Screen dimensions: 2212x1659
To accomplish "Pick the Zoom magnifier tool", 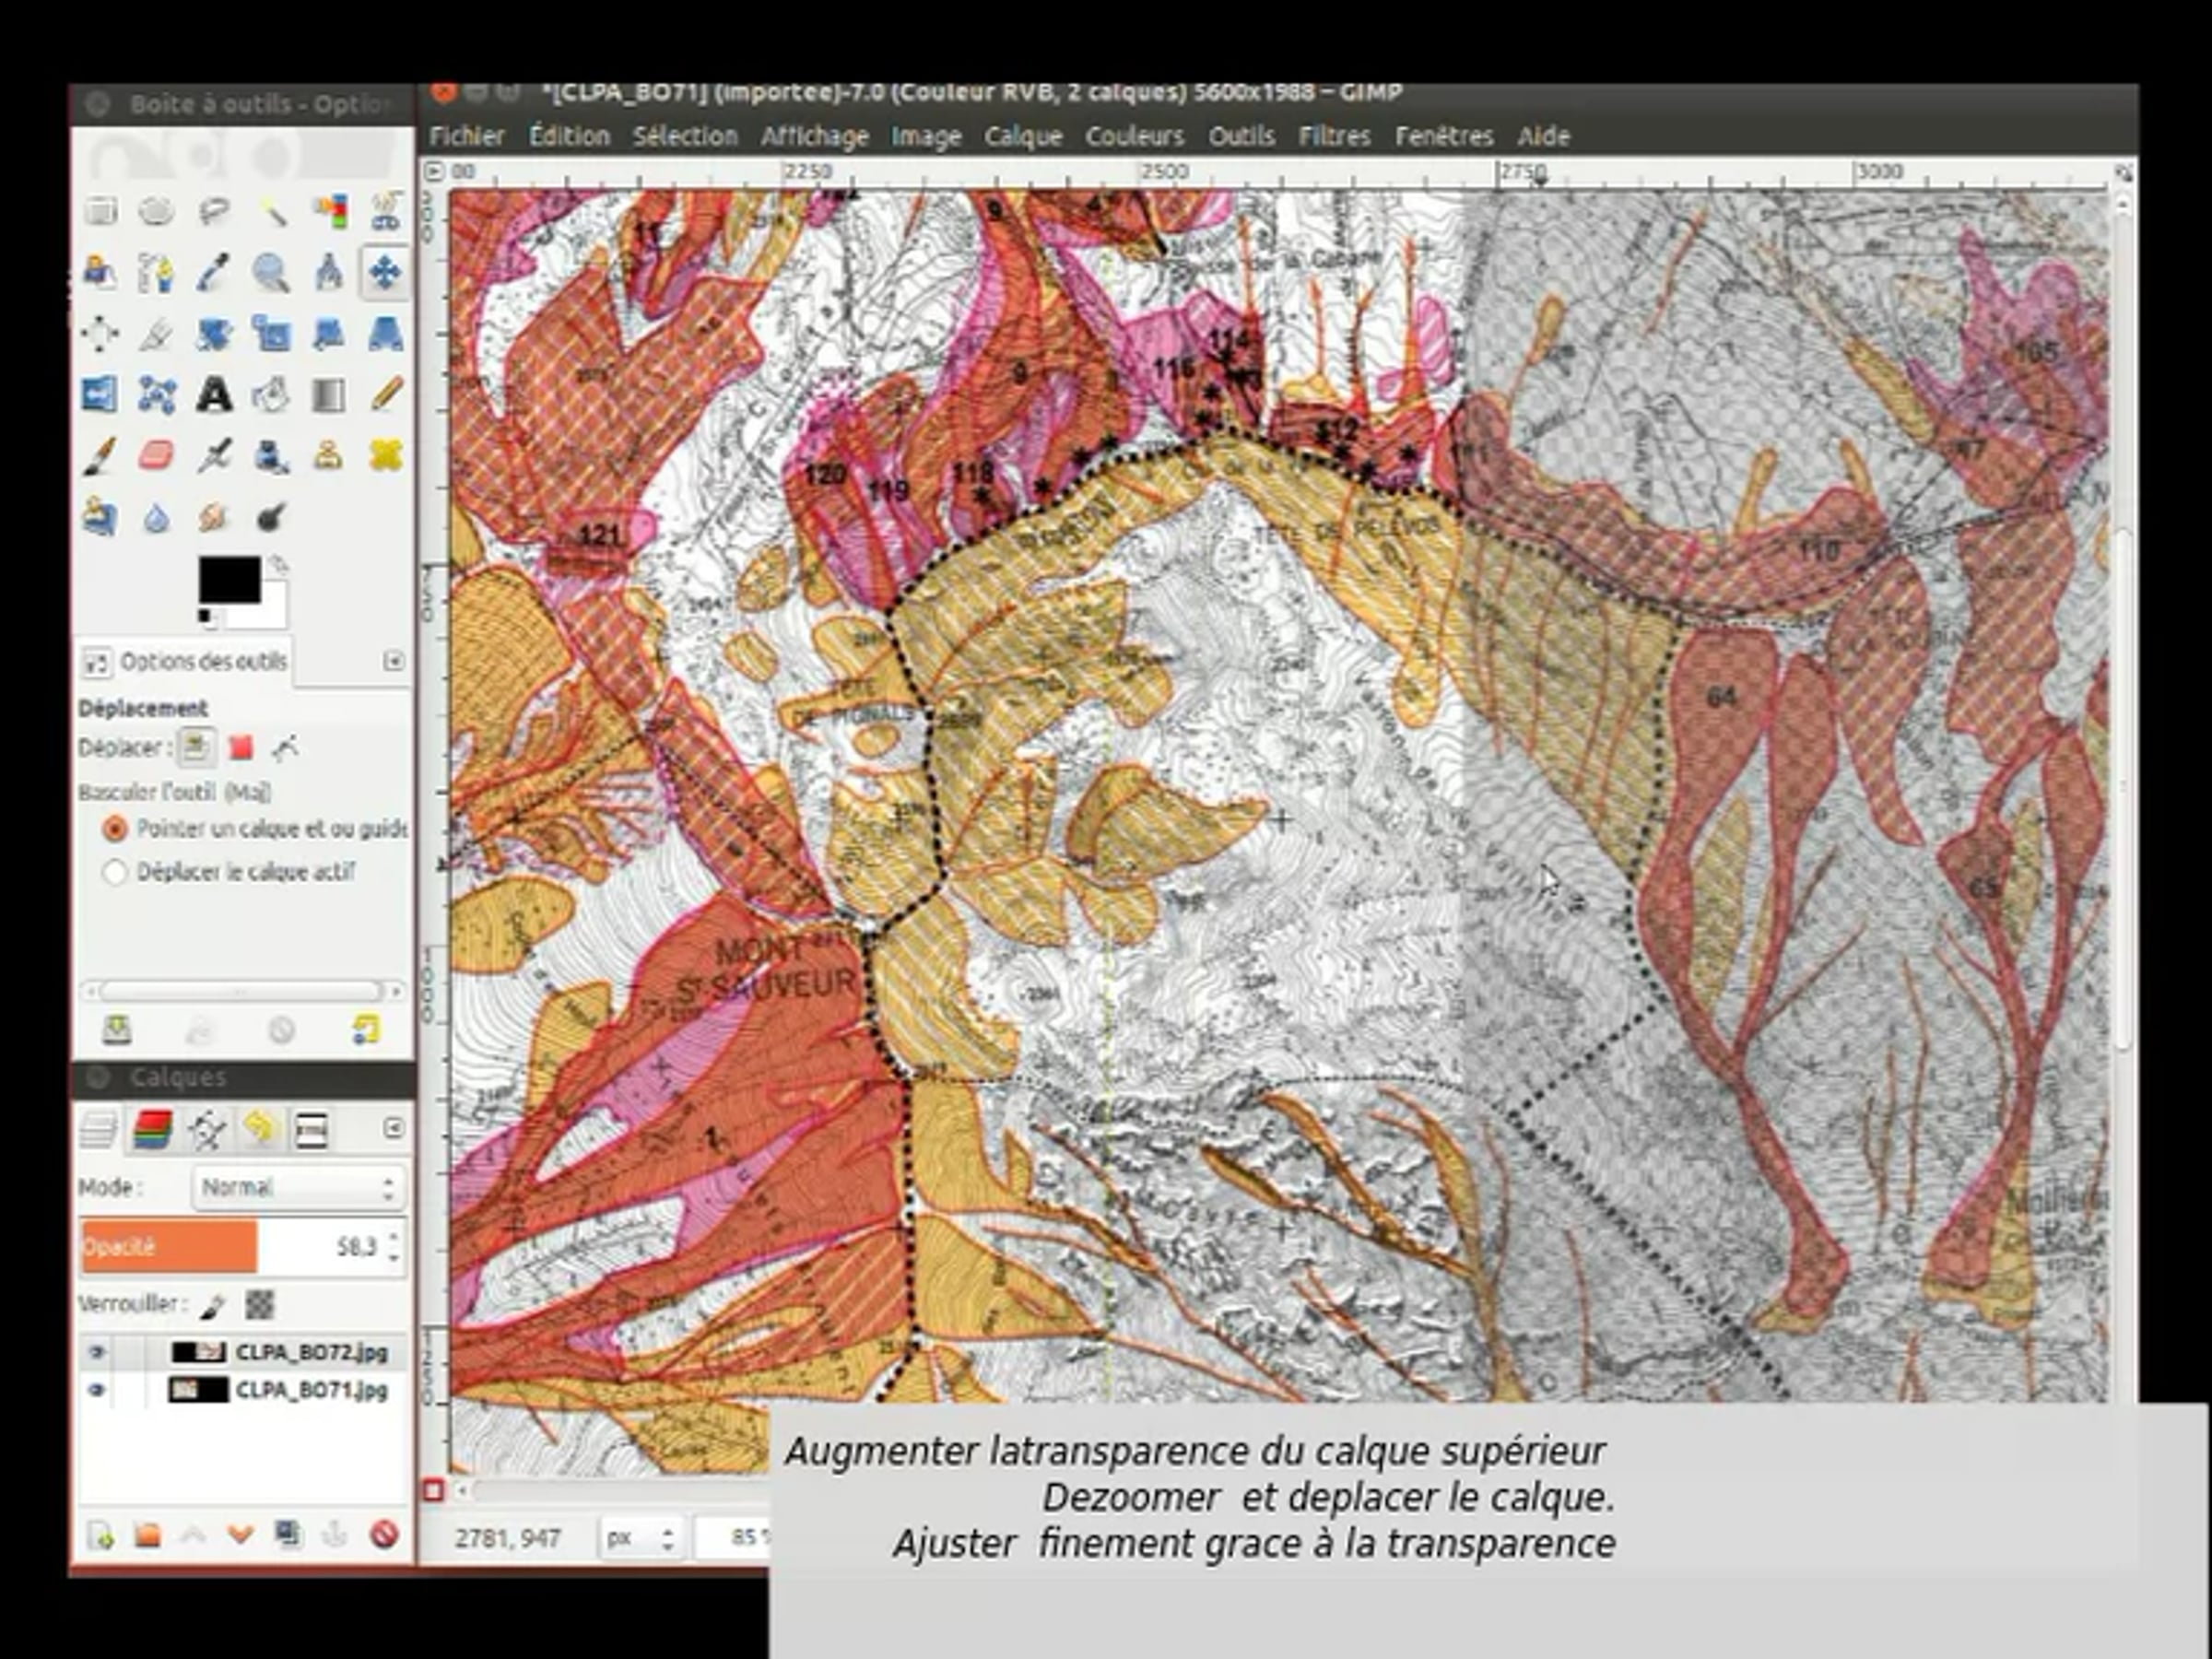I will (270, 272).
